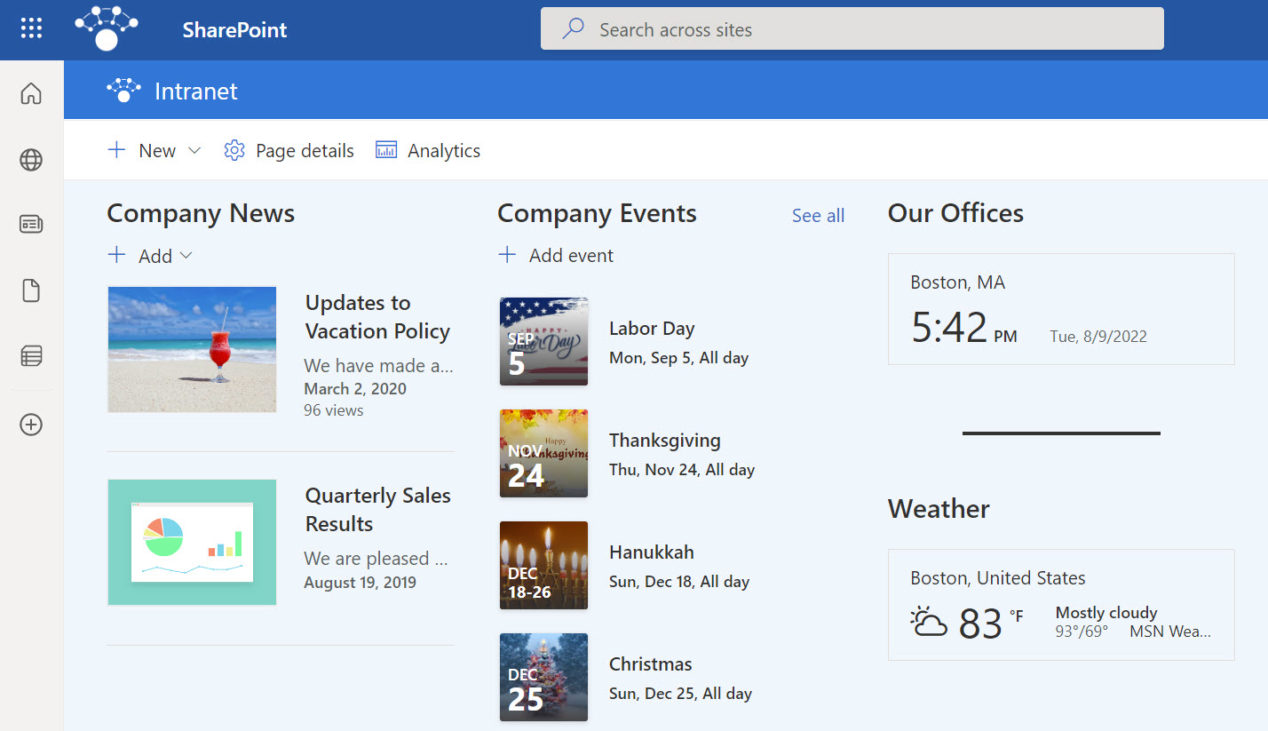Click the SharePoint logo in the top bar
The width and height of the screenshot is (1268, 731).
click(x=106, y=28)
